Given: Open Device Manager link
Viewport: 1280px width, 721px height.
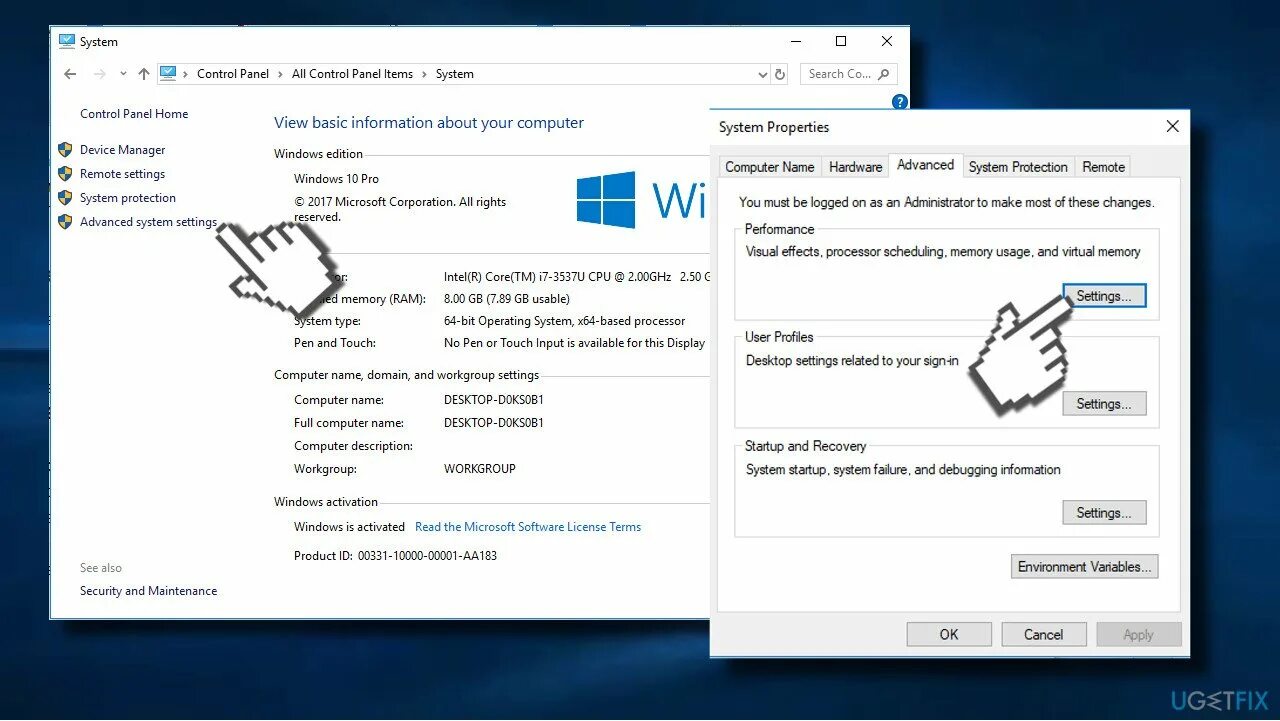Looking at the screenshot, I should point(123,150).
